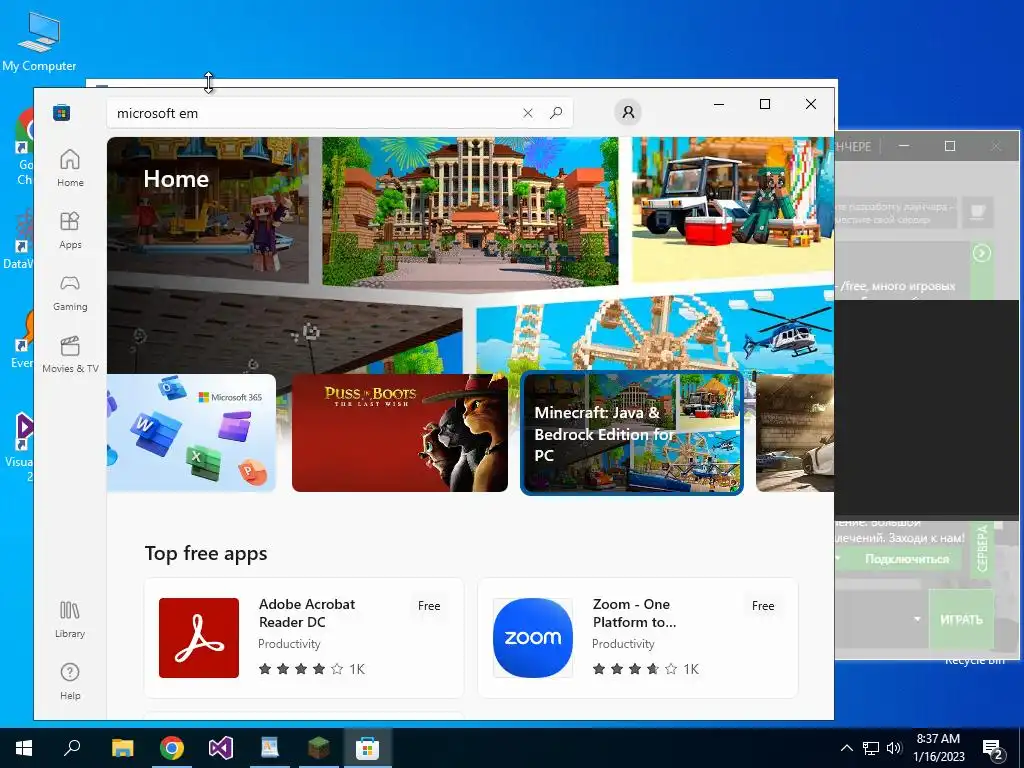The image size is (1024, 768).
Task: Go to Home in Store sidebar
Action: [70, 168]
